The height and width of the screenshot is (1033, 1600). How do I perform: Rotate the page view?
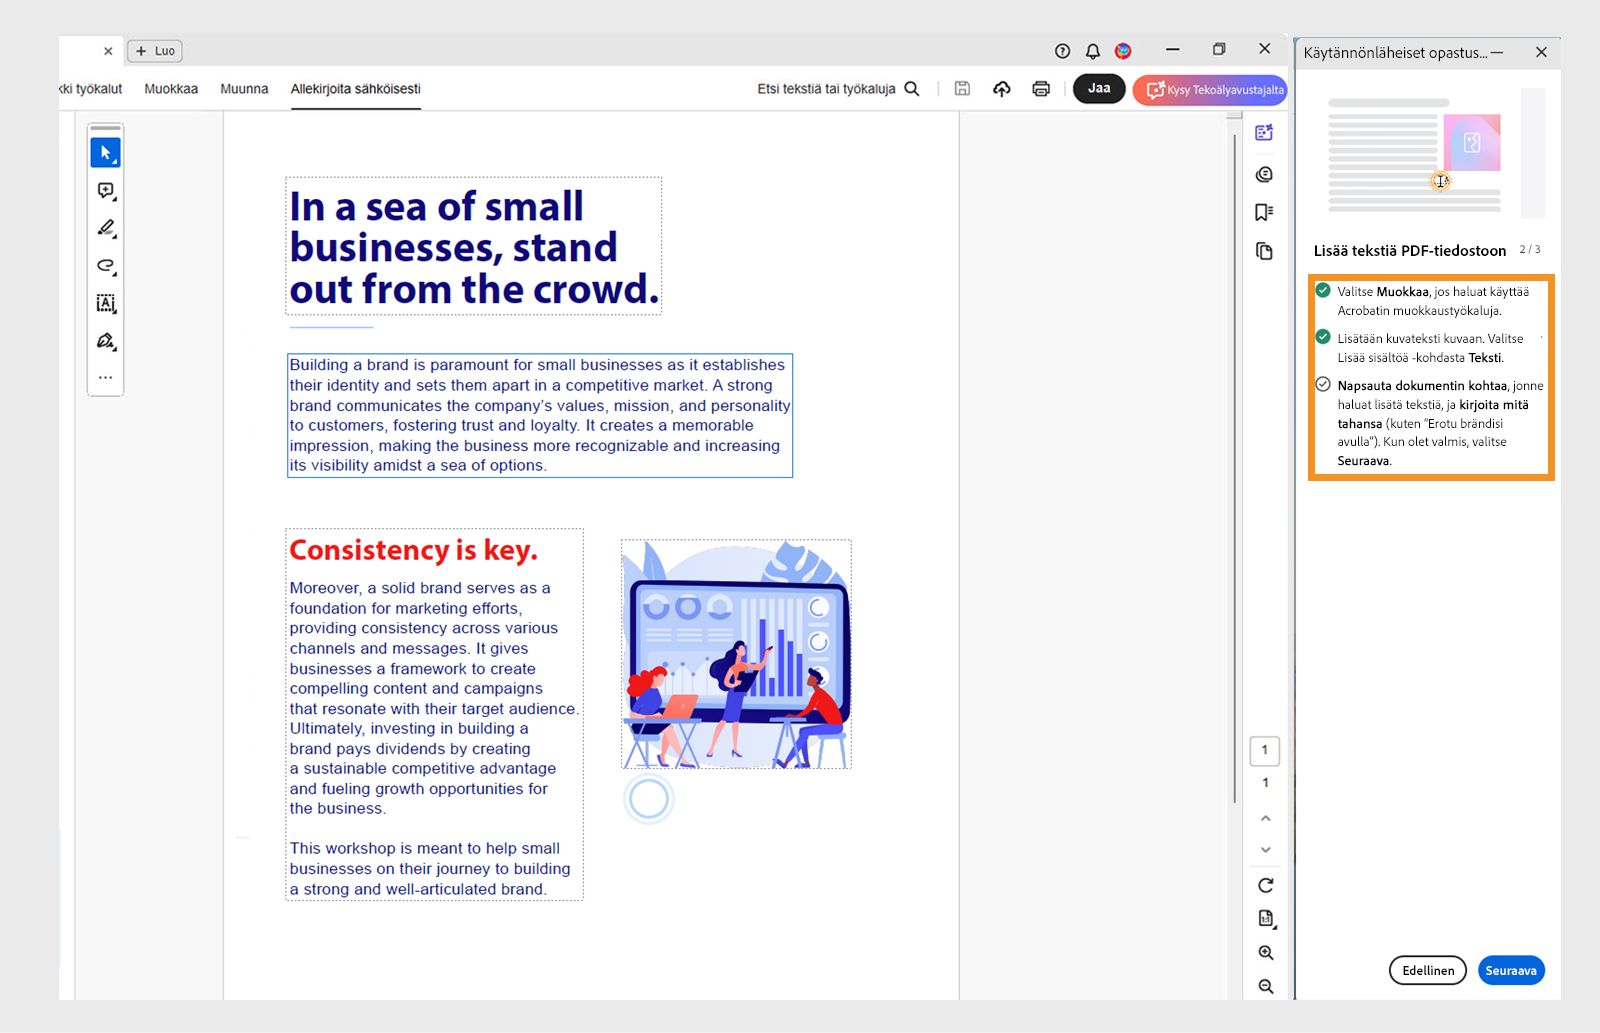(x=1265, y=885)
